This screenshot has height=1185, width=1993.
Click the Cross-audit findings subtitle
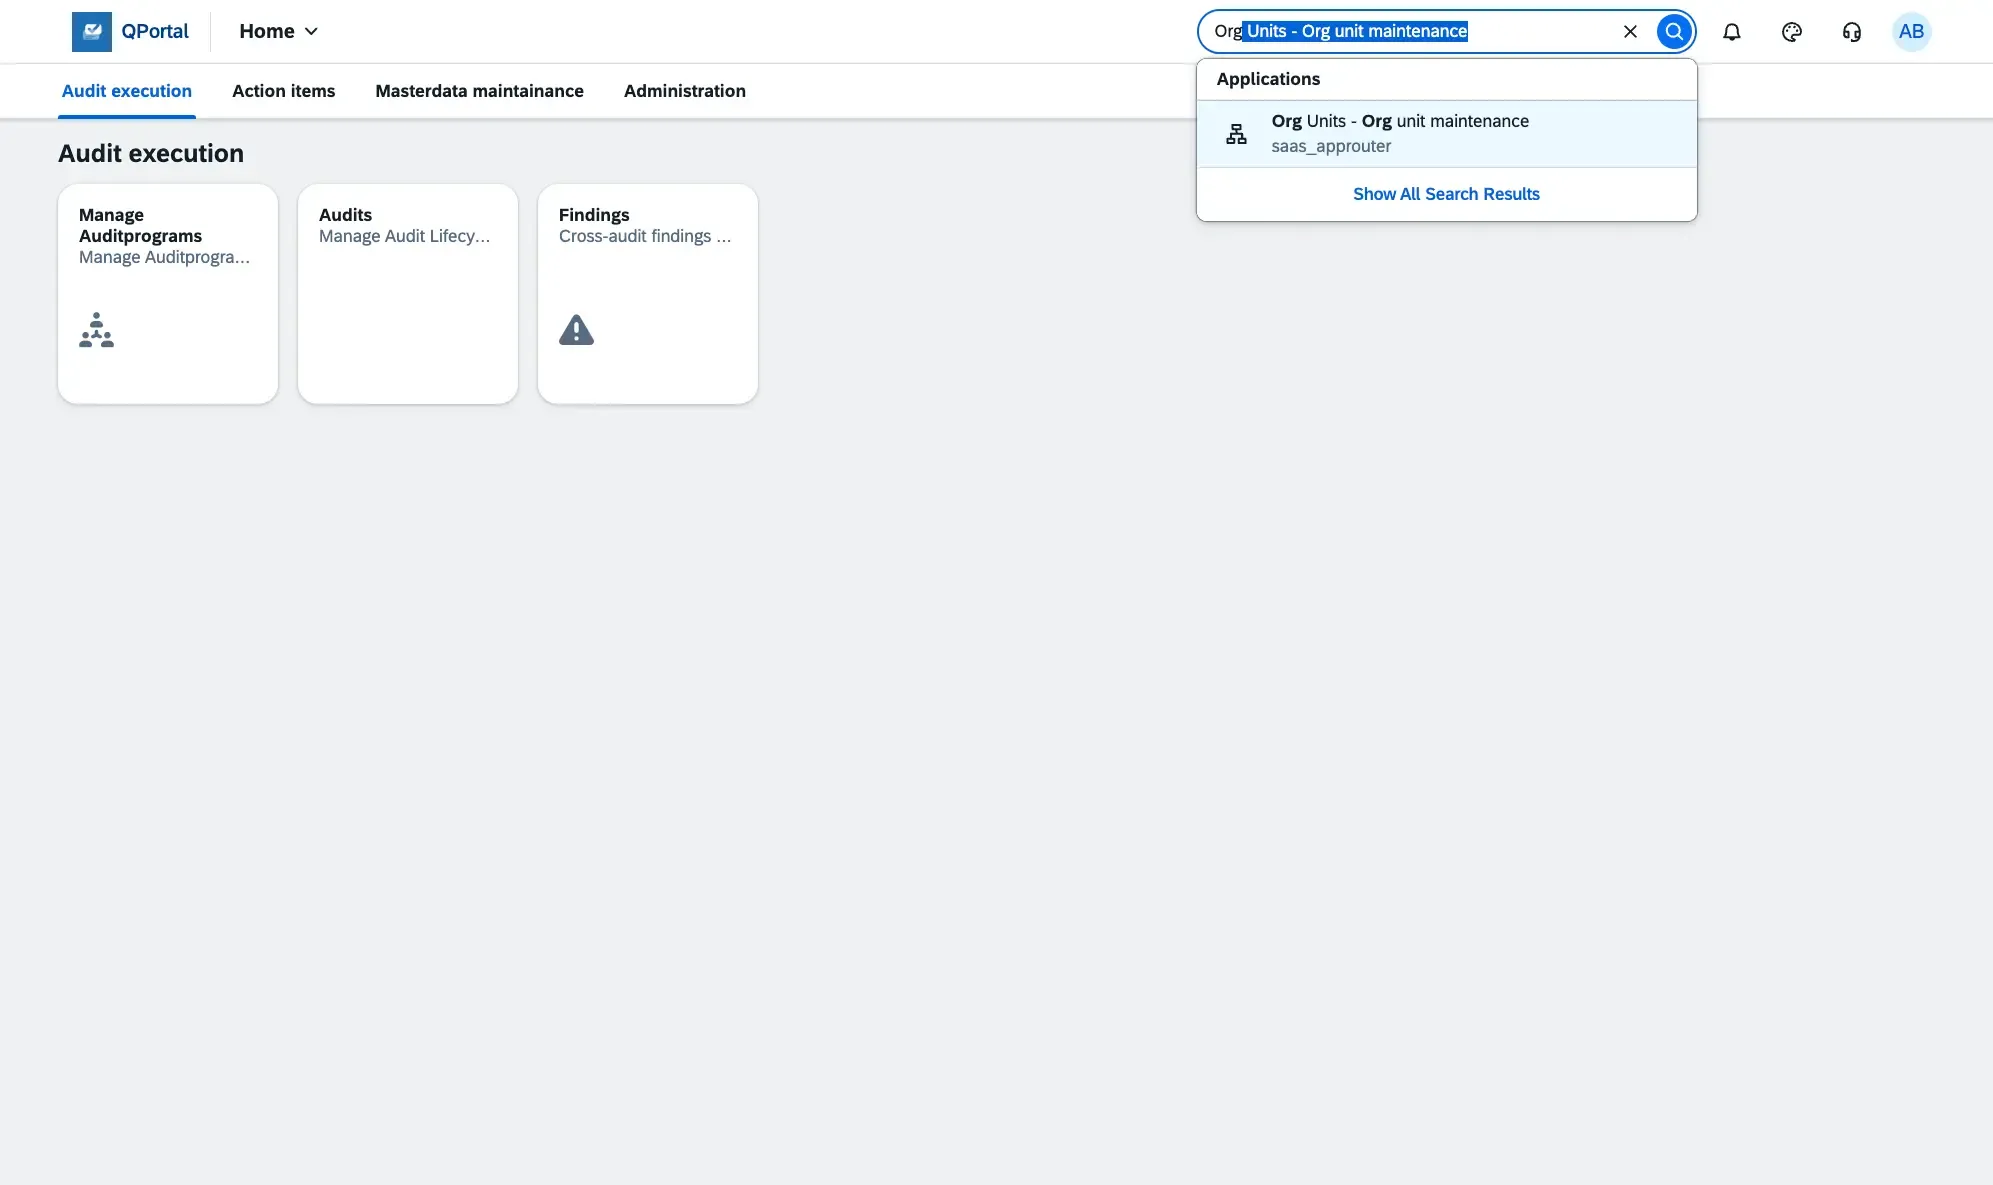(x=645, y=236)
